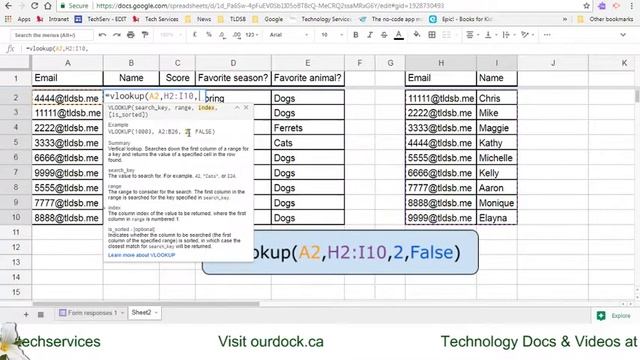Screen dimensions: 640x360
Task: Reload the page in browser
Action: pos(35,6)
